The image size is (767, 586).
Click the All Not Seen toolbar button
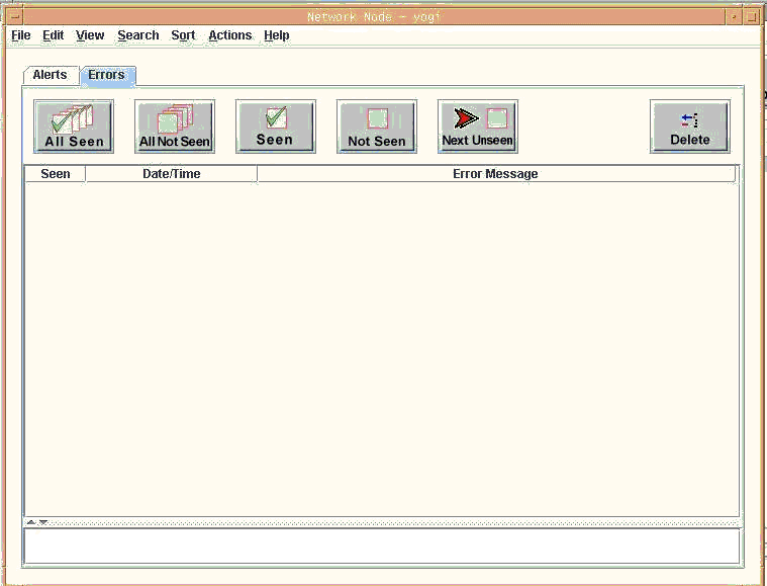click(175, 126)
